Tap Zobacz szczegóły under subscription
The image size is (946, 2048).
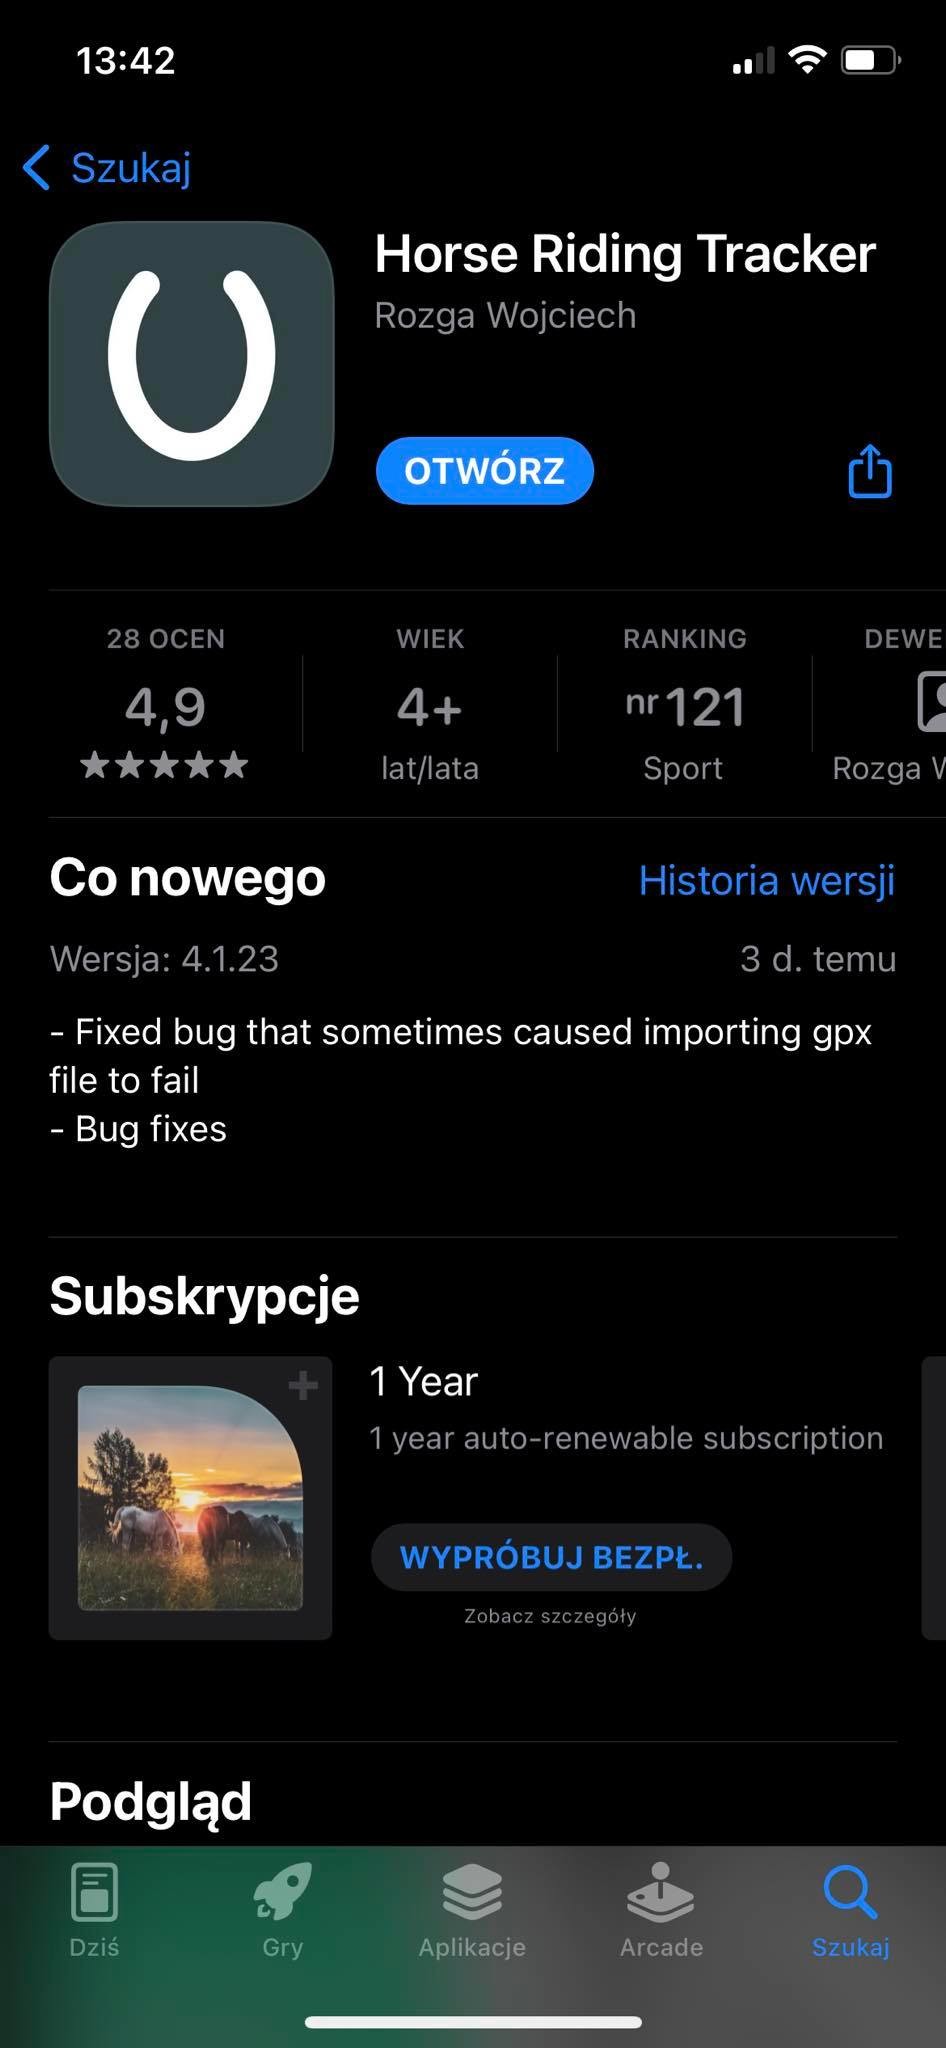(x=550, y=1616)
